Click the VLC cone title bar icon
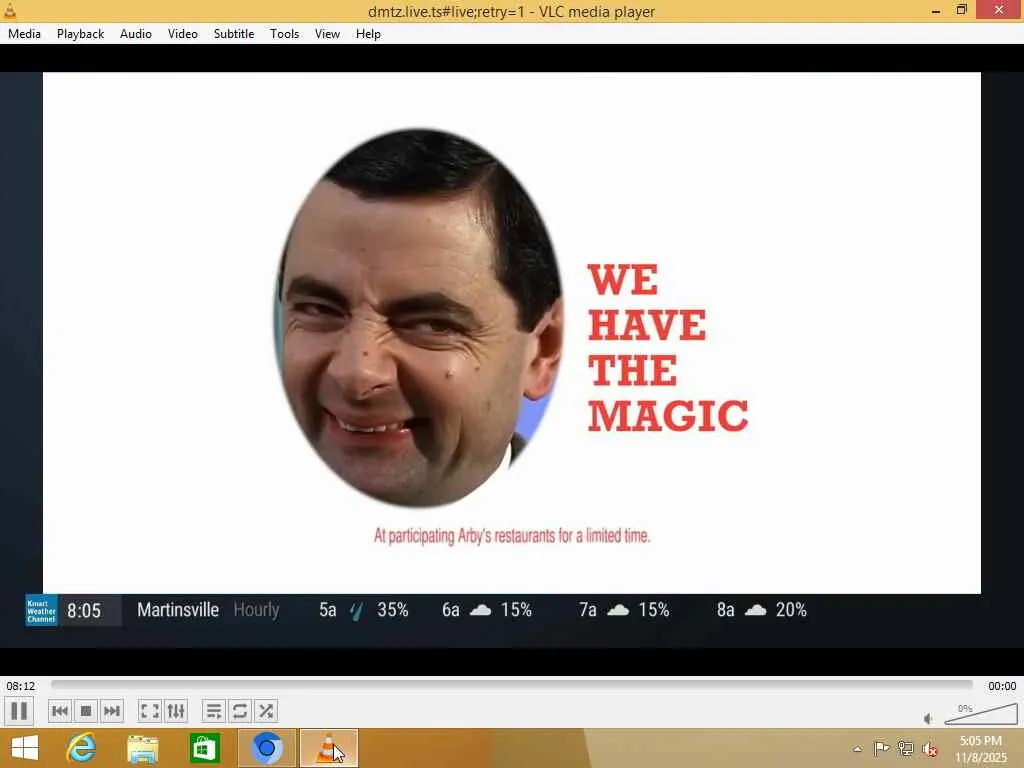 click(10, 10)
